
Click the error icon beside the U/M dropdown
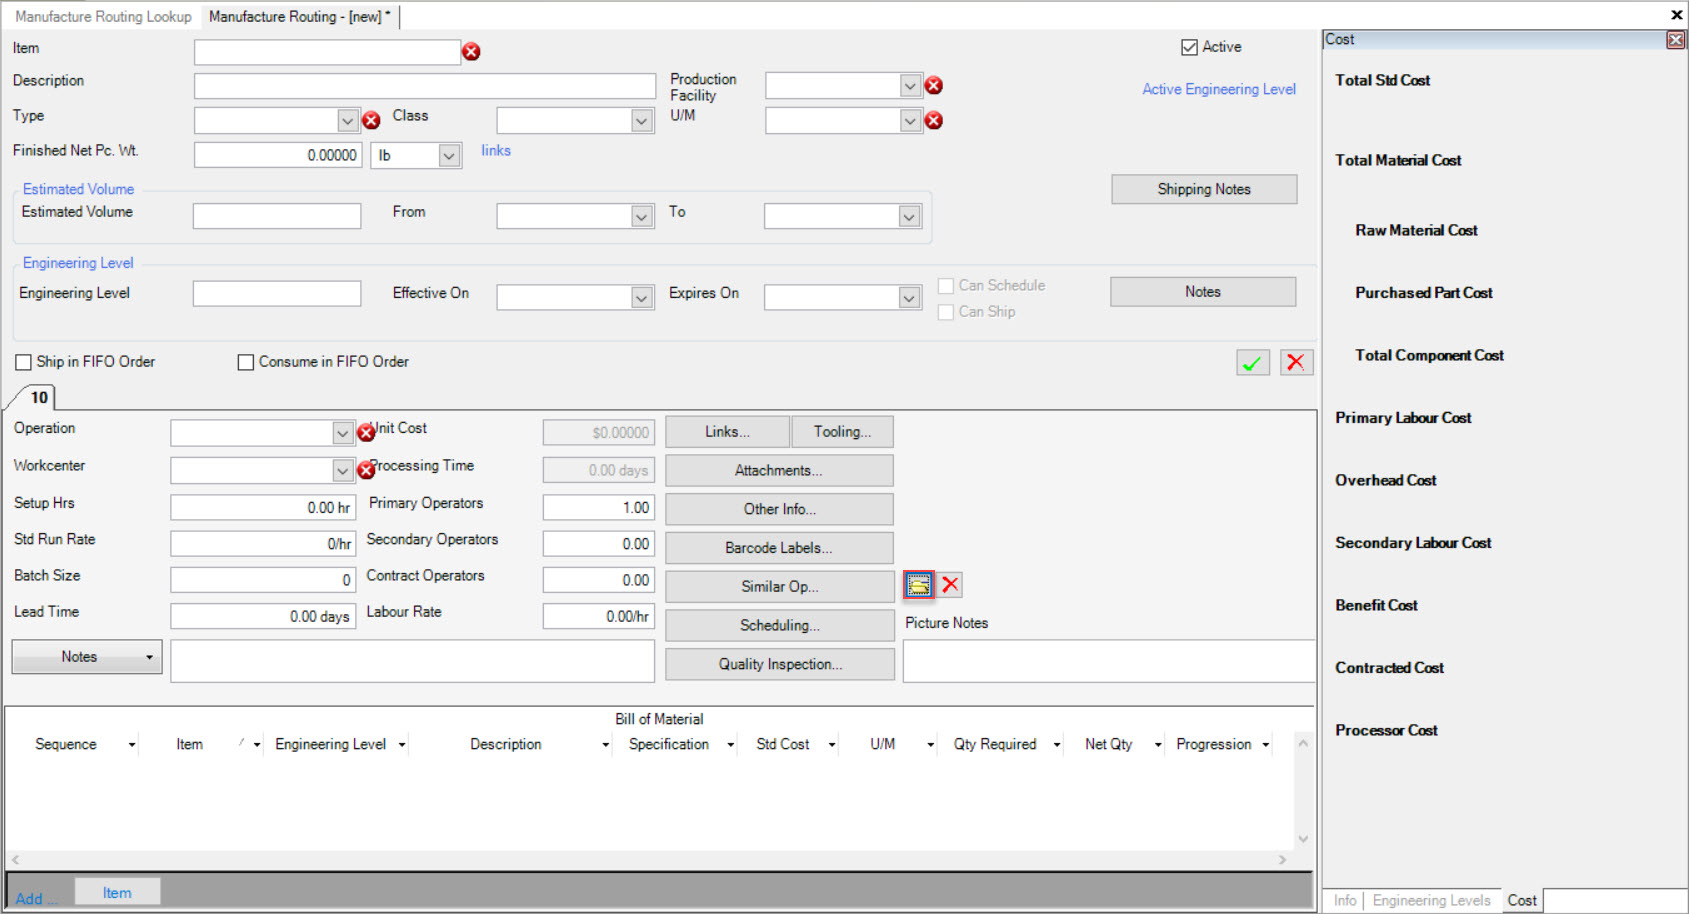point(934,121)
